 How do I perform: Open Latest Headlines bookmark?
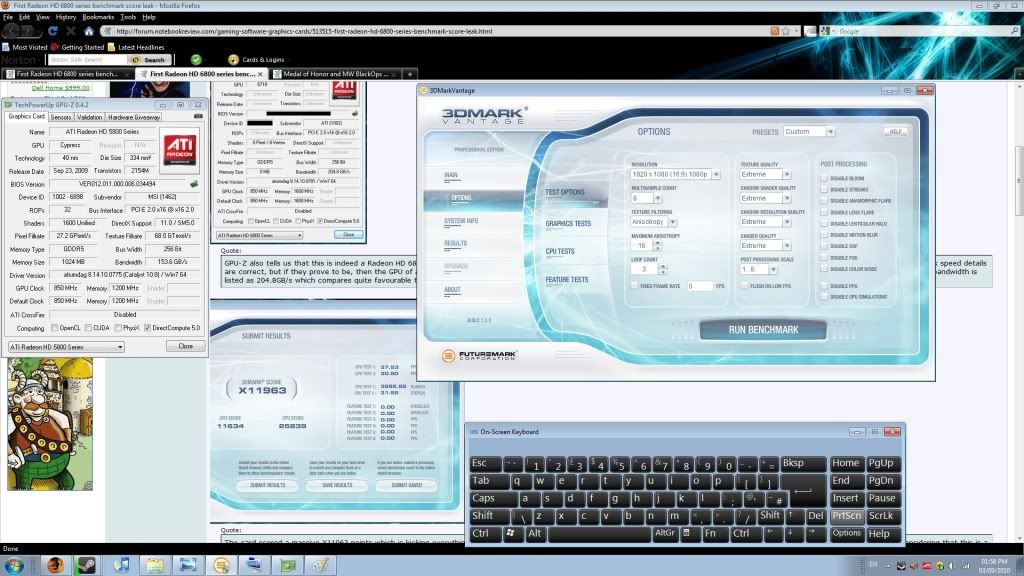pyautogui.click(x=136, y=47)
